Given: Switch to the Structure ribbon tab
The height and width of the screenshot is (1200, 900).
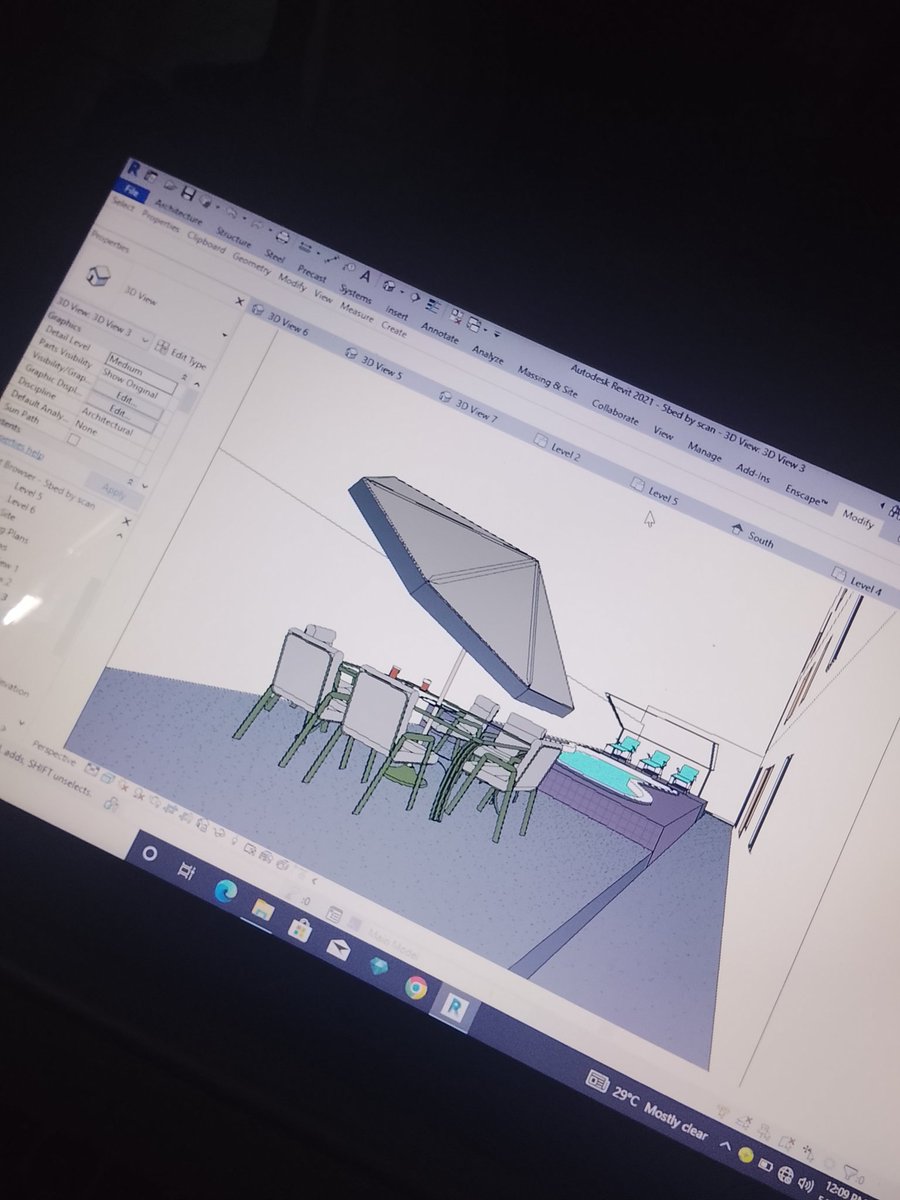Looking at the screenshot, I should click(234, 236).
